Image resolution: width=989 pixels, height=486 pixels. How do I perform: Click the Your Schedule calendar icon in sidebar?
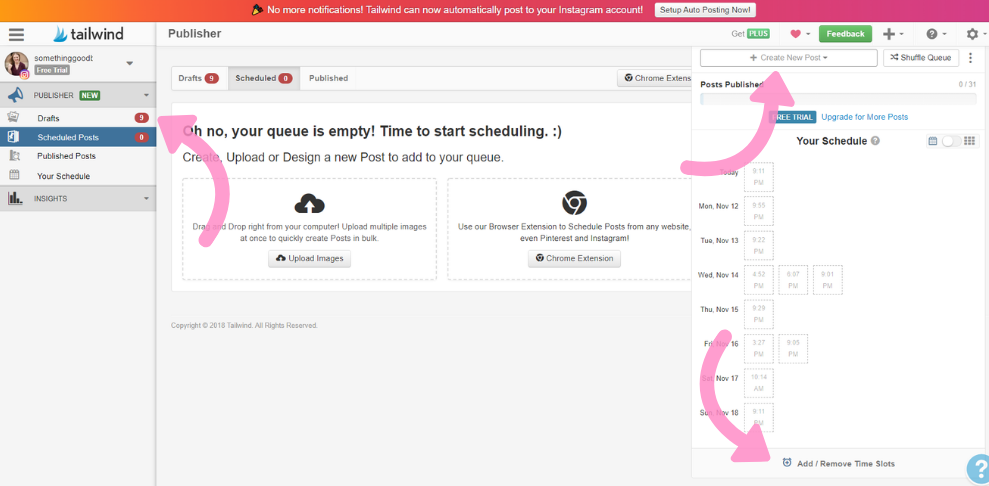14,175
